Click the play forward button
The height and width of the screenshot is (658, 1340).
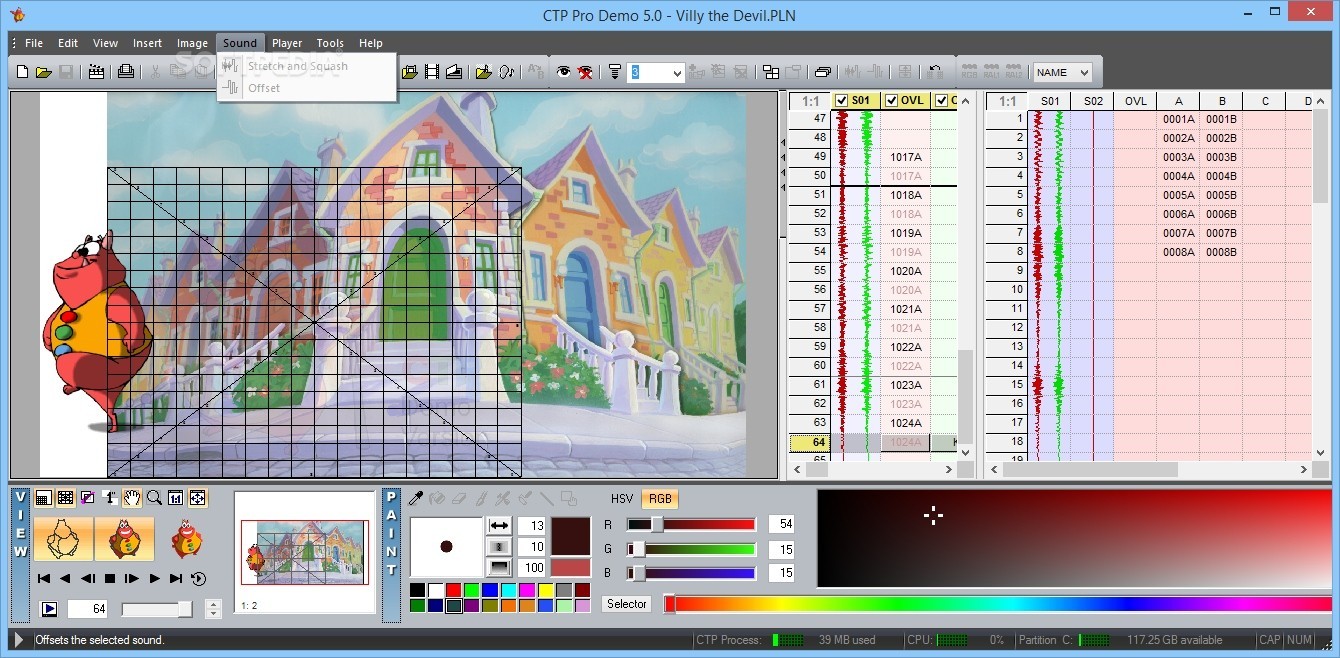click(154, 578)
